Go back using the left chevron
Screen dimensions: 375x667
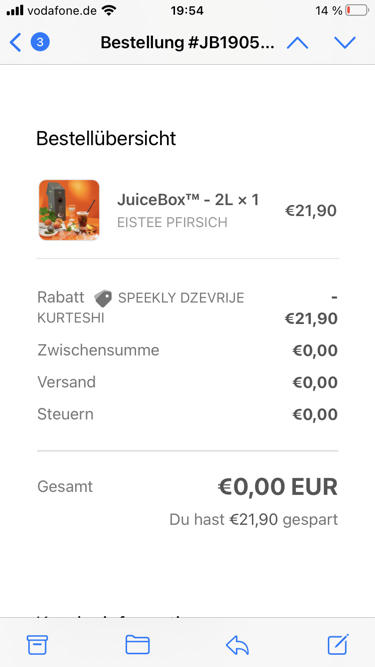pyautogui.click(x=15, y=43)
